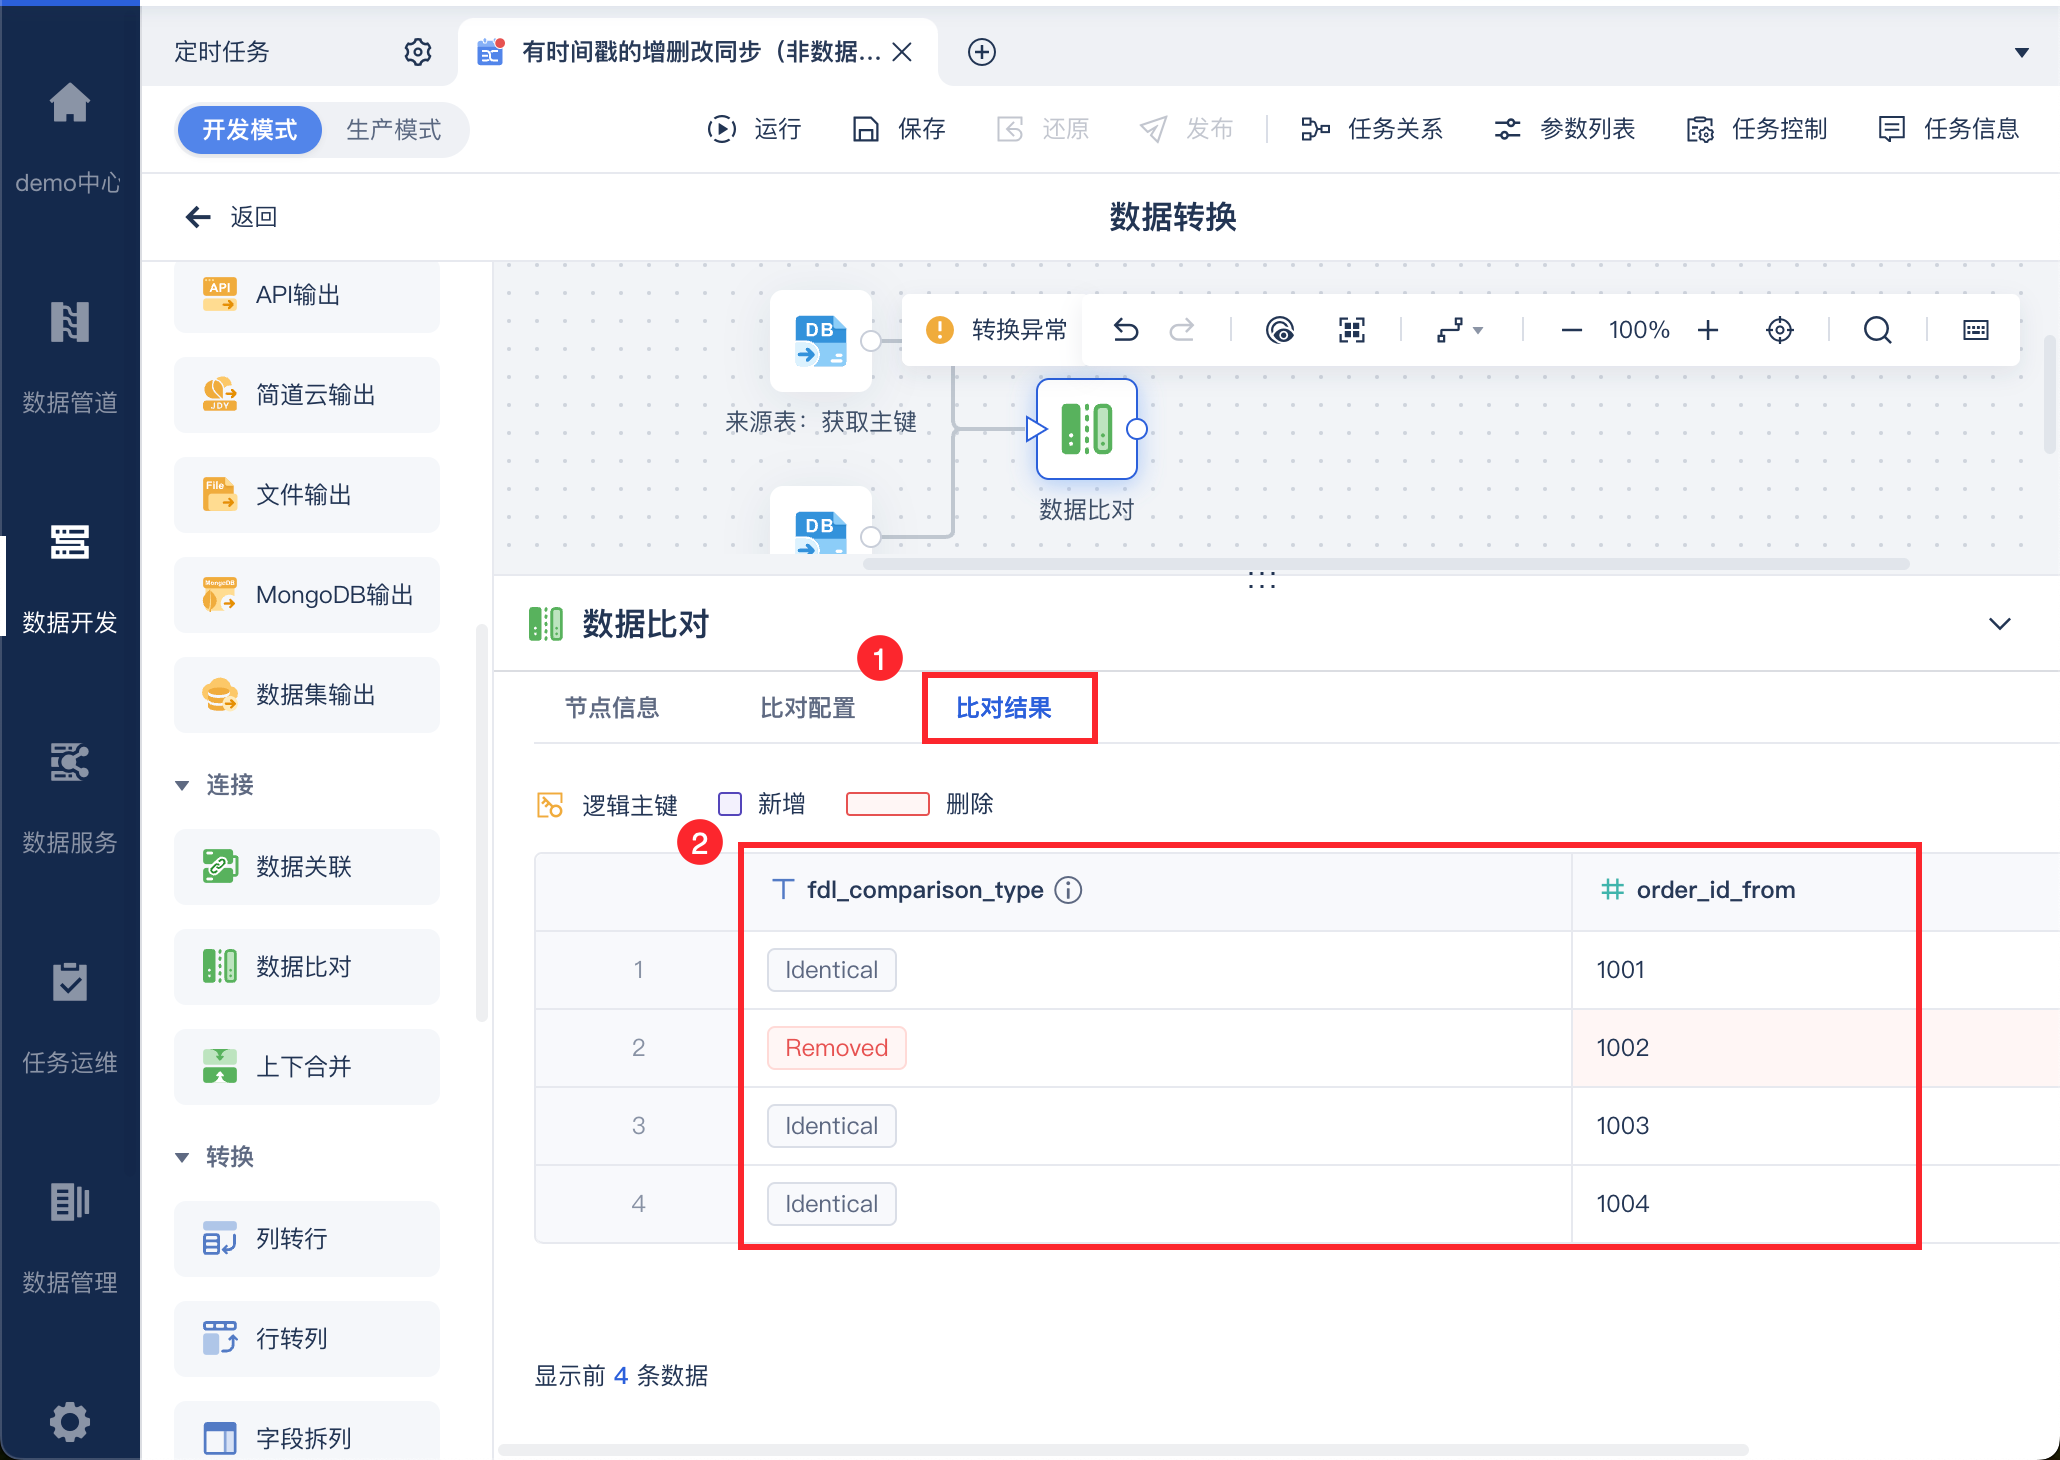Switch to the 比对配置 tab

pyautogui.click(x=807, y=708)
